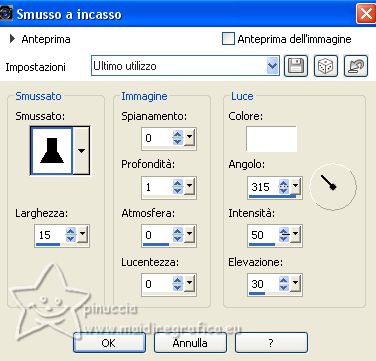Click the randomize parameters dice icon
Image resolution: width=376 pixels, height=361 pixels.
coord(326,66)
